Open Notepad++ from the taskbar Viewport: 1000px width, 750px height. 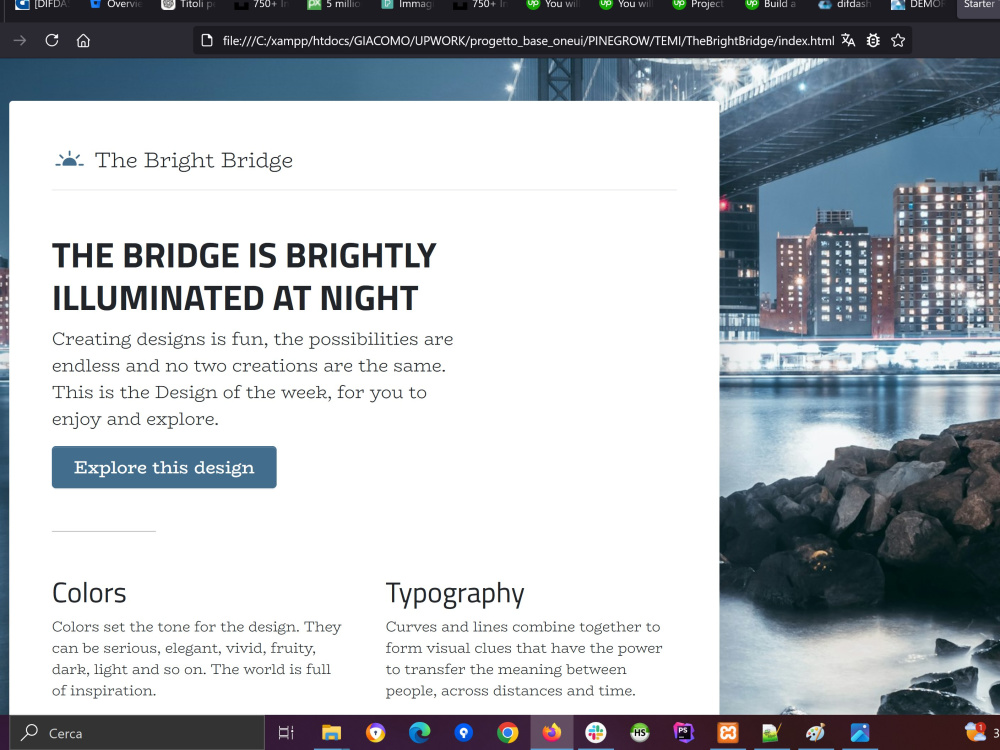point(772,733)
